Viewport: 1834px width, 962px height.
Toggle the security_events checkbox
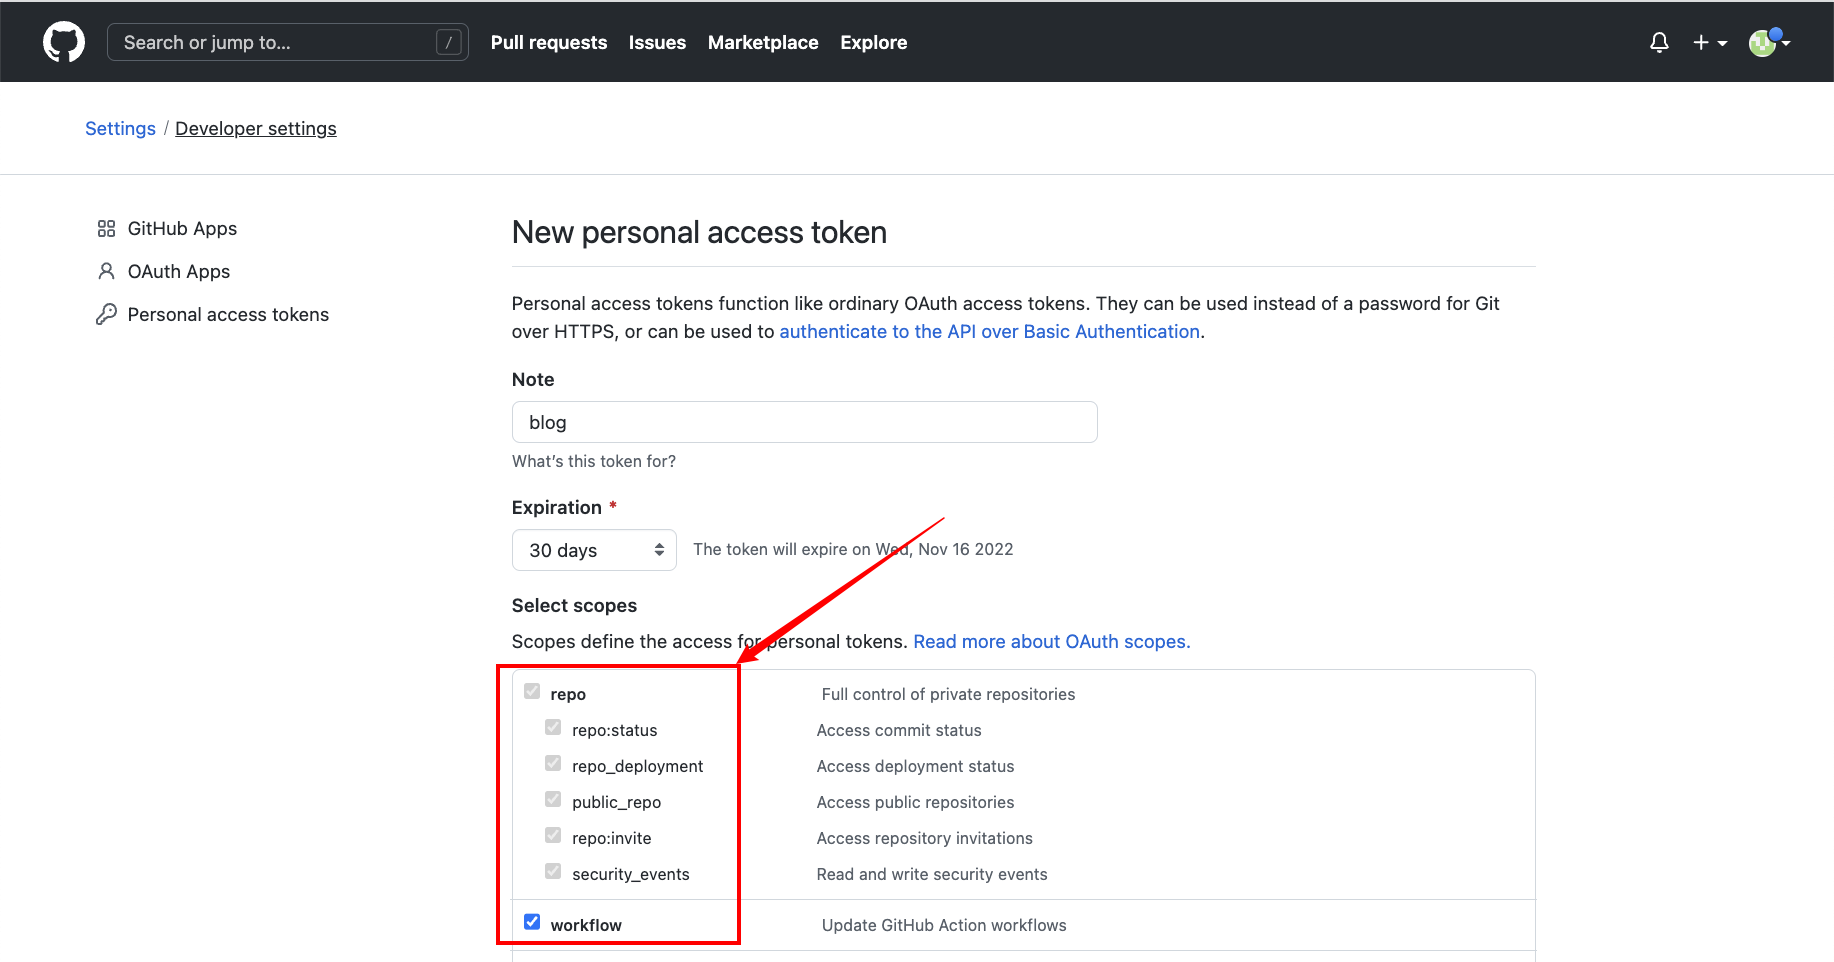coord(553,871)
